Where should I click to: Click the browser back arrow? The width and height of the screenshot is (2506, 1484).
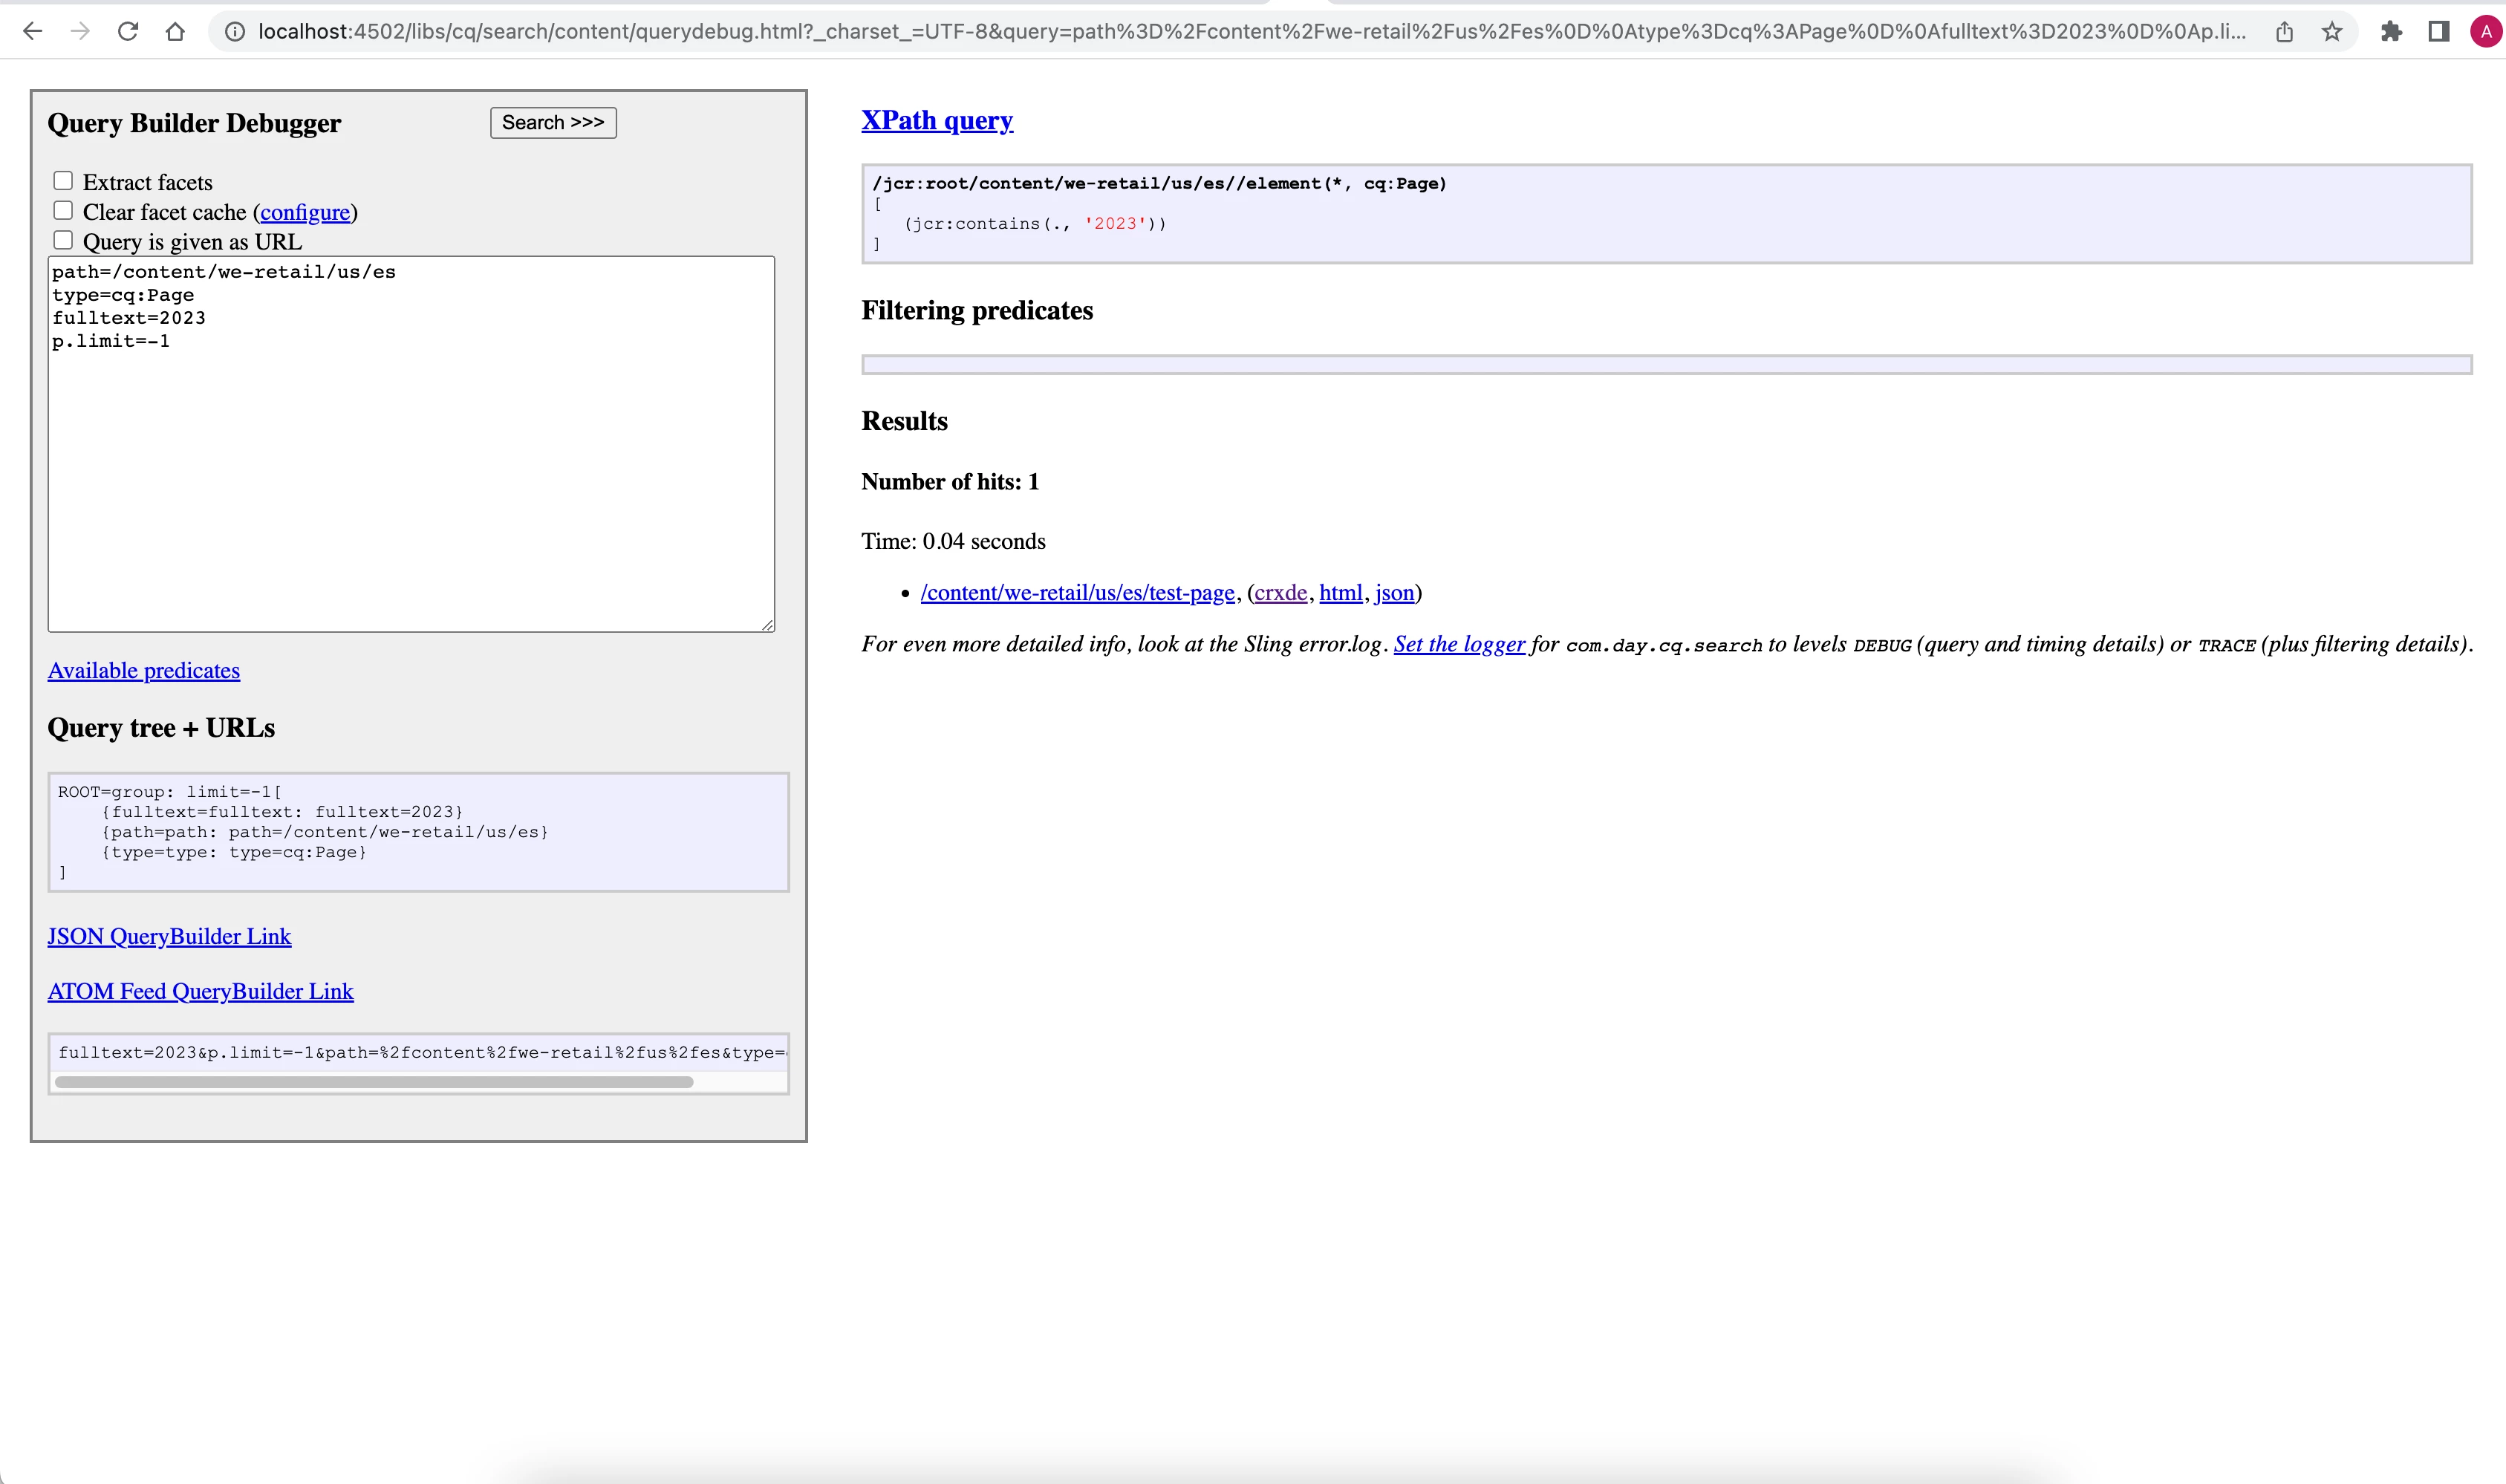32,32
